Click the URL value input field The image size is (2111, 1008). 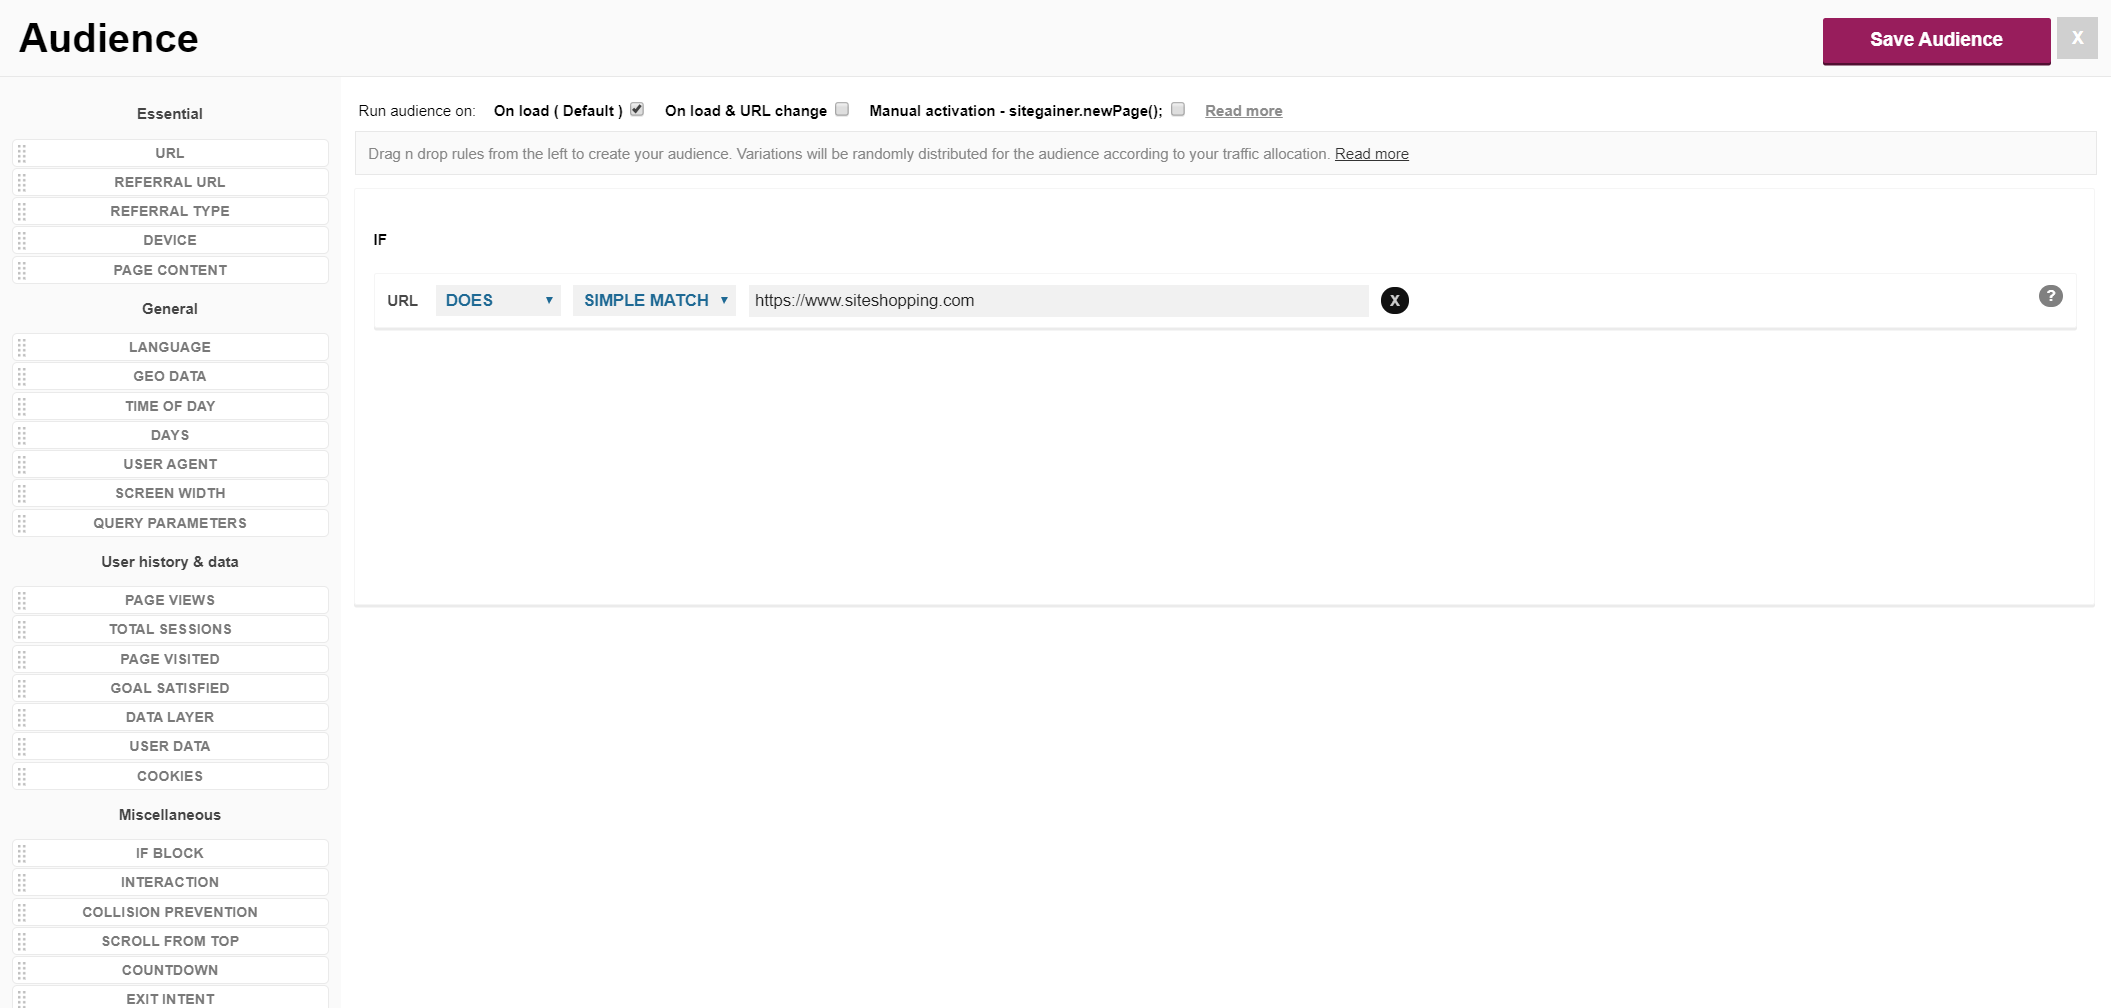click(1058, 300)
